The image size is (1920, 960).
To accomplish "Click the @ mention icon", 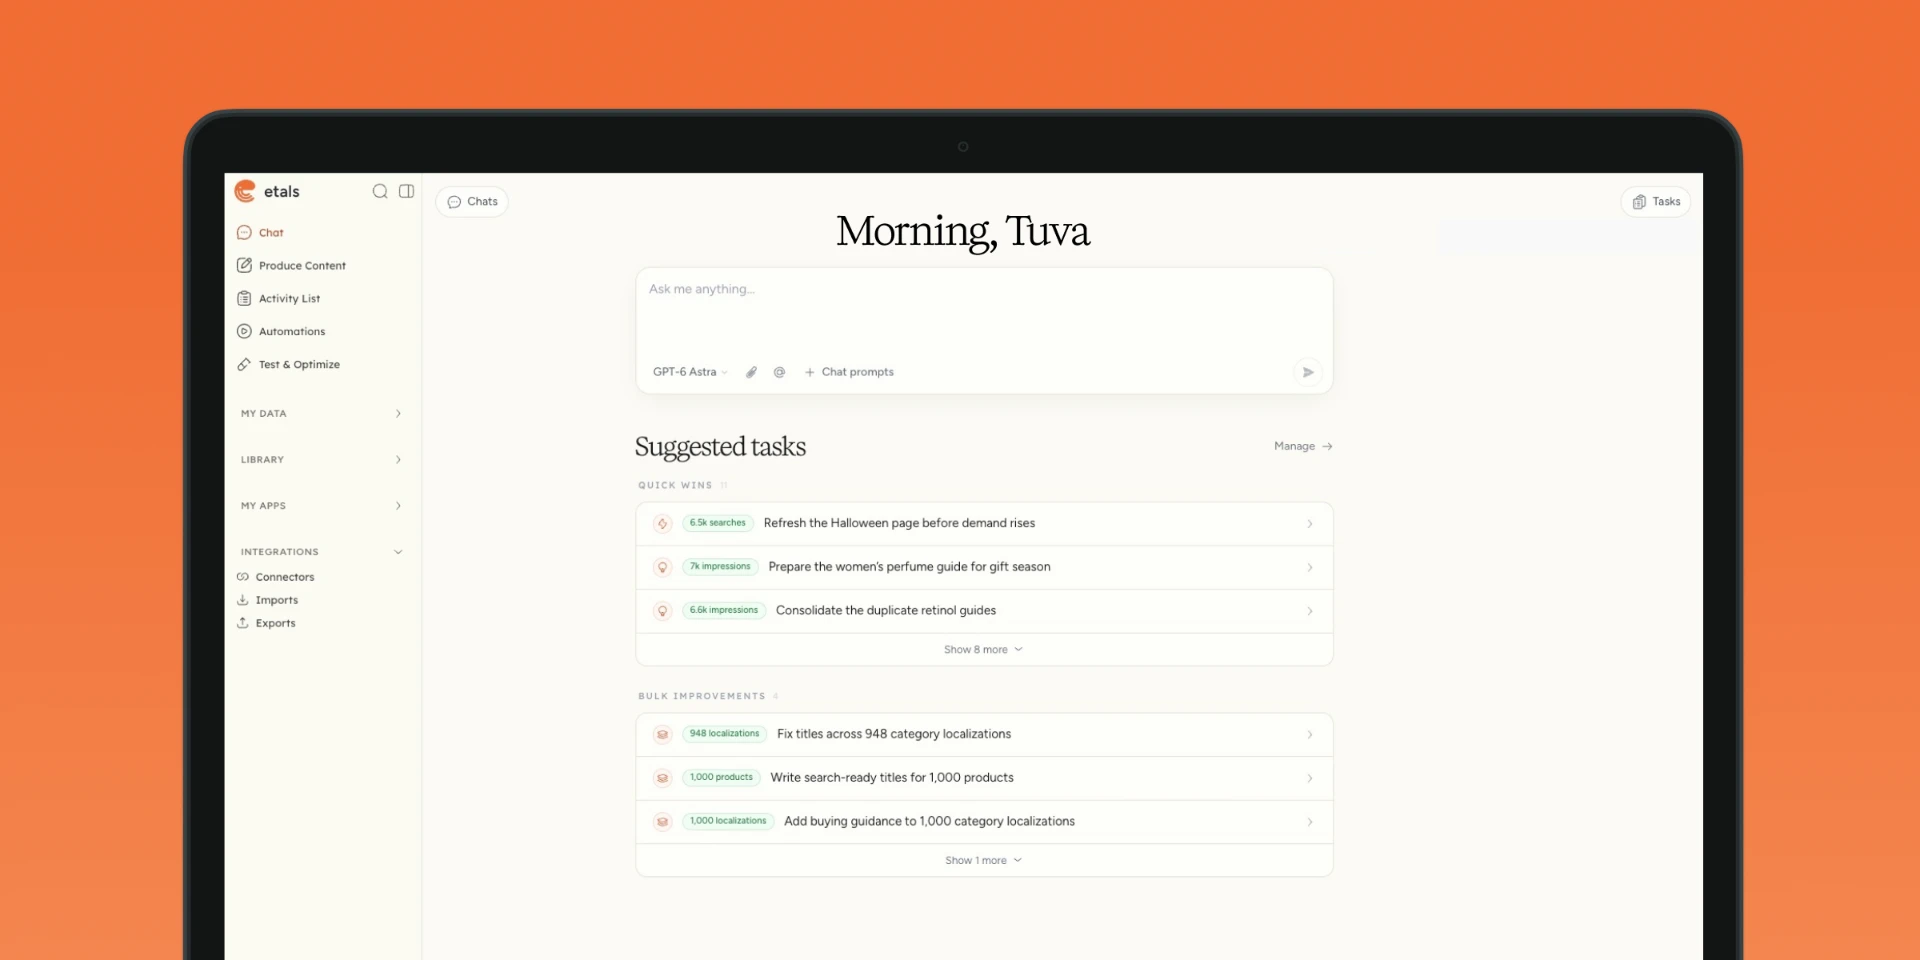I will click(779, 372).
